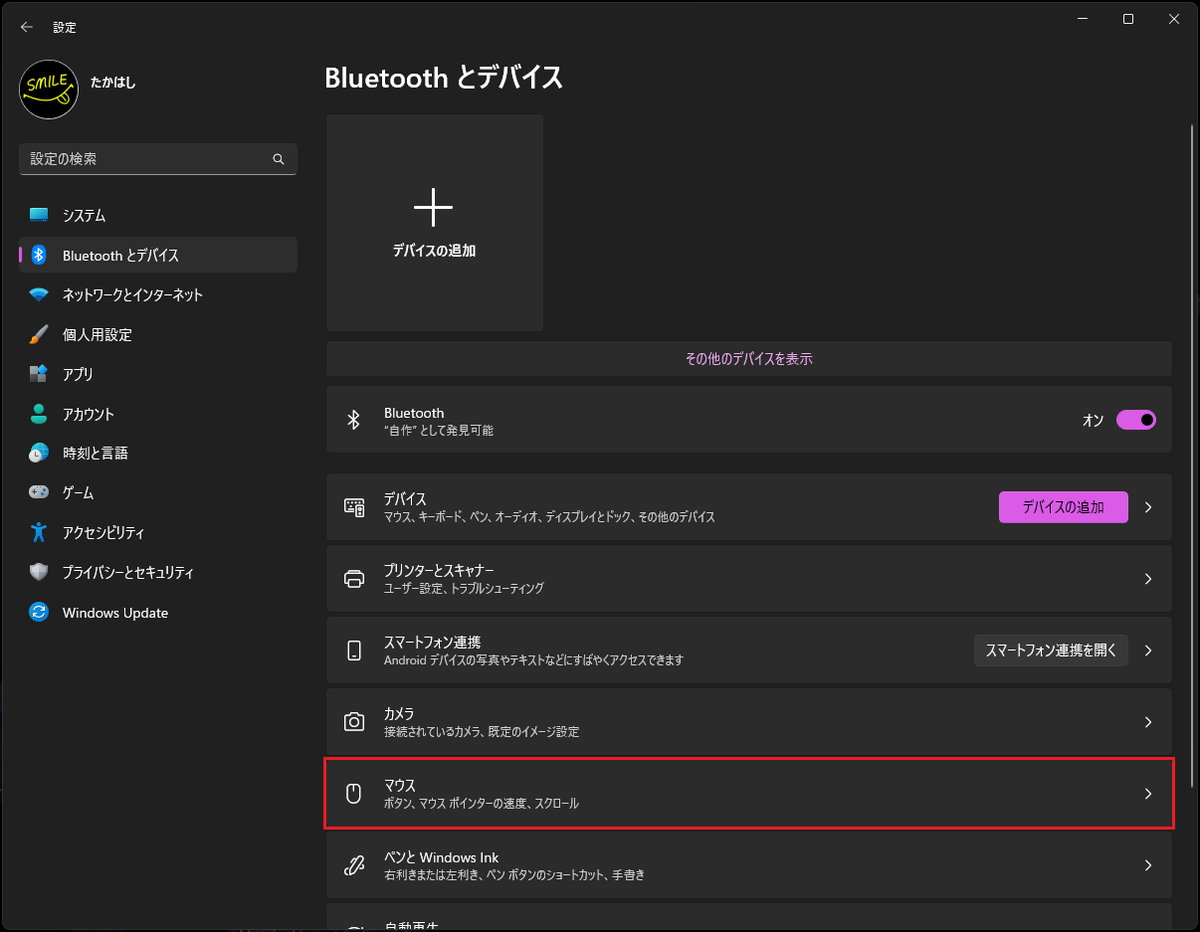Click "ユーザー設定、トラブルシューティング" subtitle
This screenshot has height=932, width=1200.
pos(464,589)
